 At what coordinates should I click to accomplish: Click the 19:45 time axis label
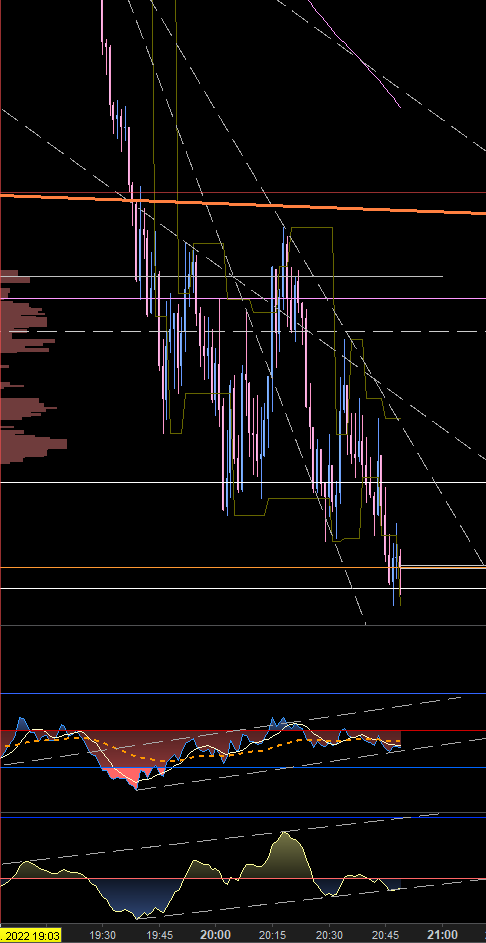159,936
